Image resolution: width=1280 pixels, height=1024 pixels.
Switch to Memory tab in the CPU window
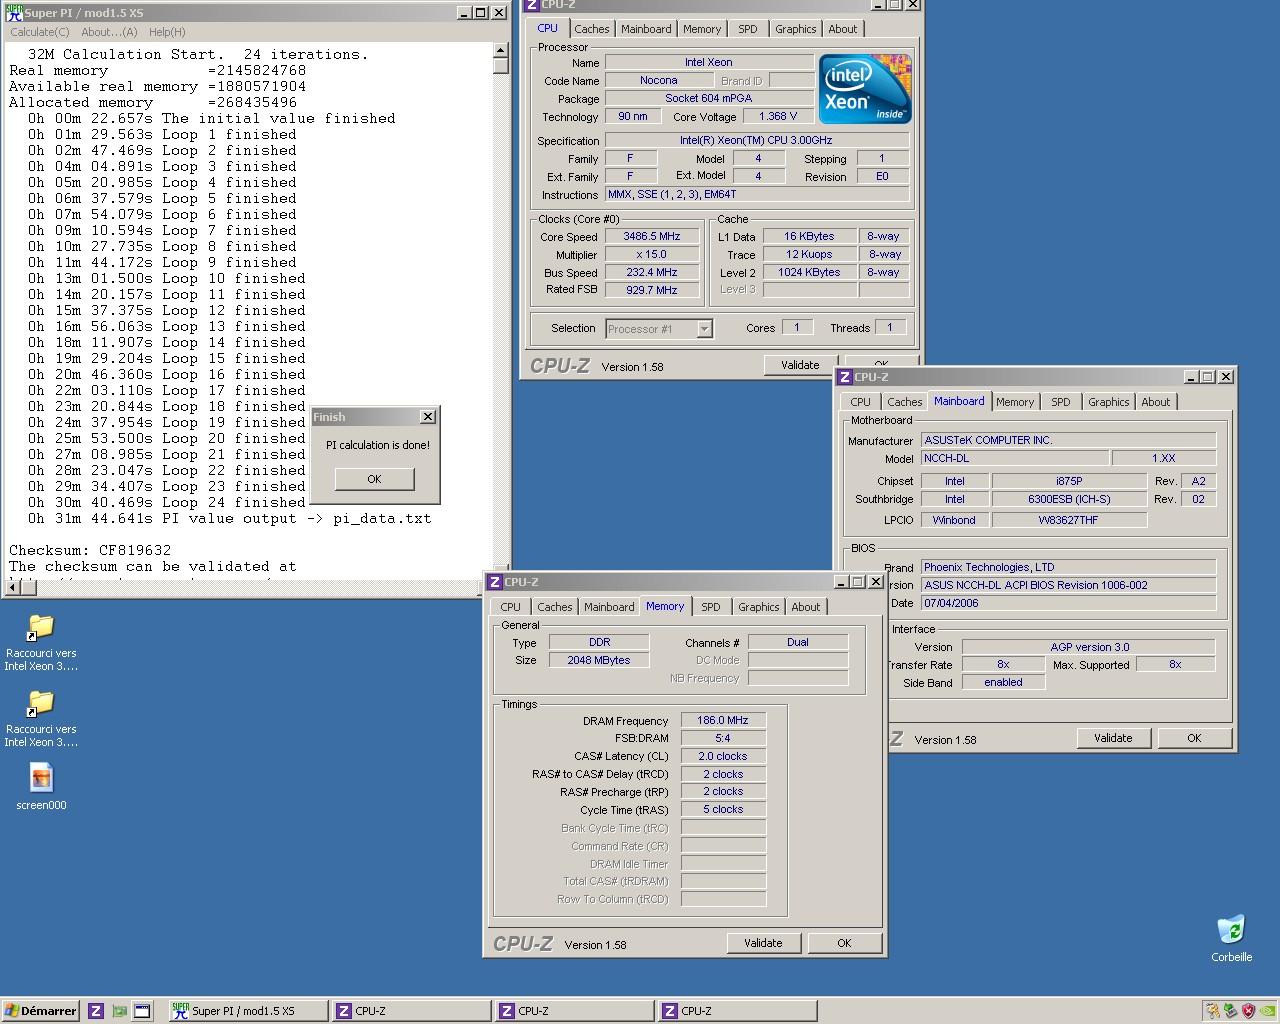coord(702,29)
